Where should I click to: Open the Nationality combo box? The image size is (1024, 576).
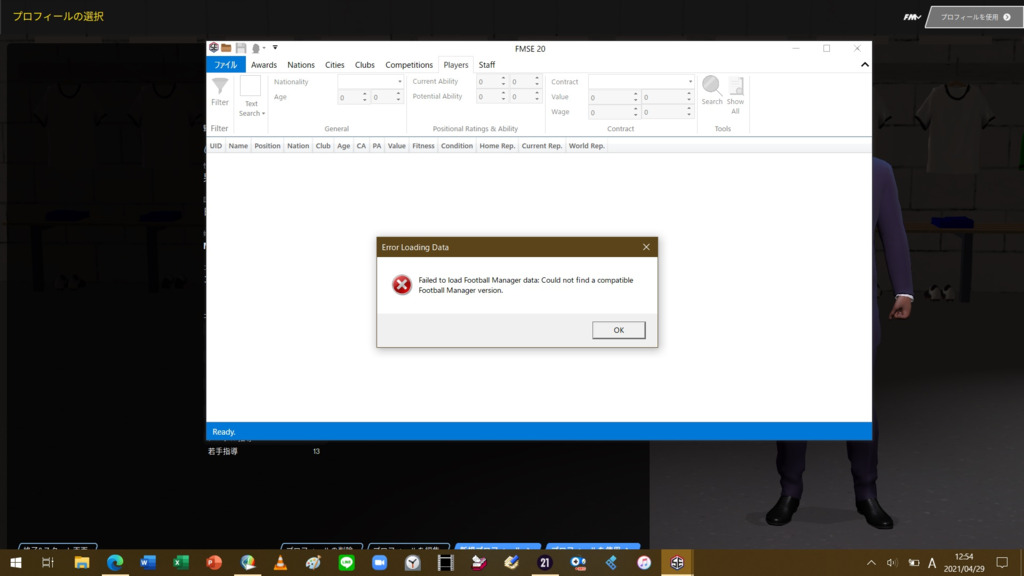370,82
